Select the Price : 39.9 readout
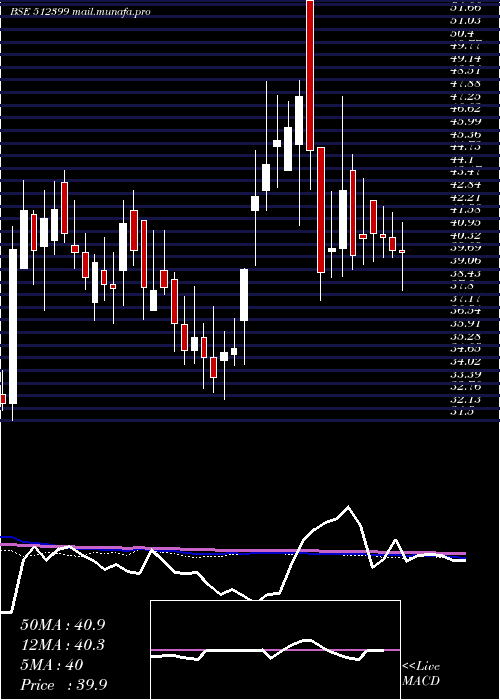 point(64,685)
